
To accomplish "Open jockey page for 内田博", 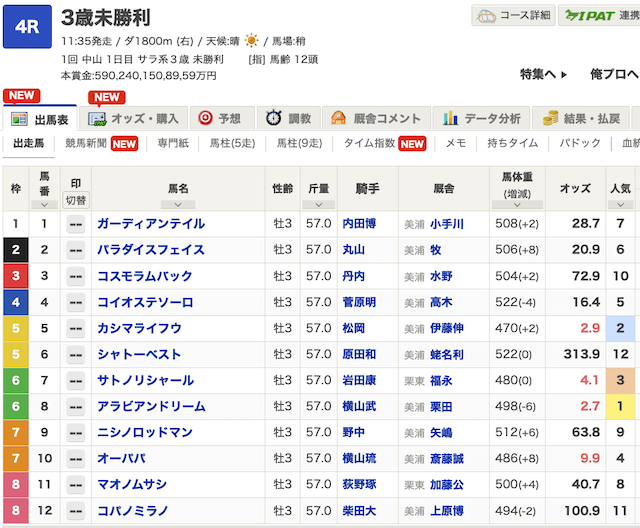I will coord(360,224).
